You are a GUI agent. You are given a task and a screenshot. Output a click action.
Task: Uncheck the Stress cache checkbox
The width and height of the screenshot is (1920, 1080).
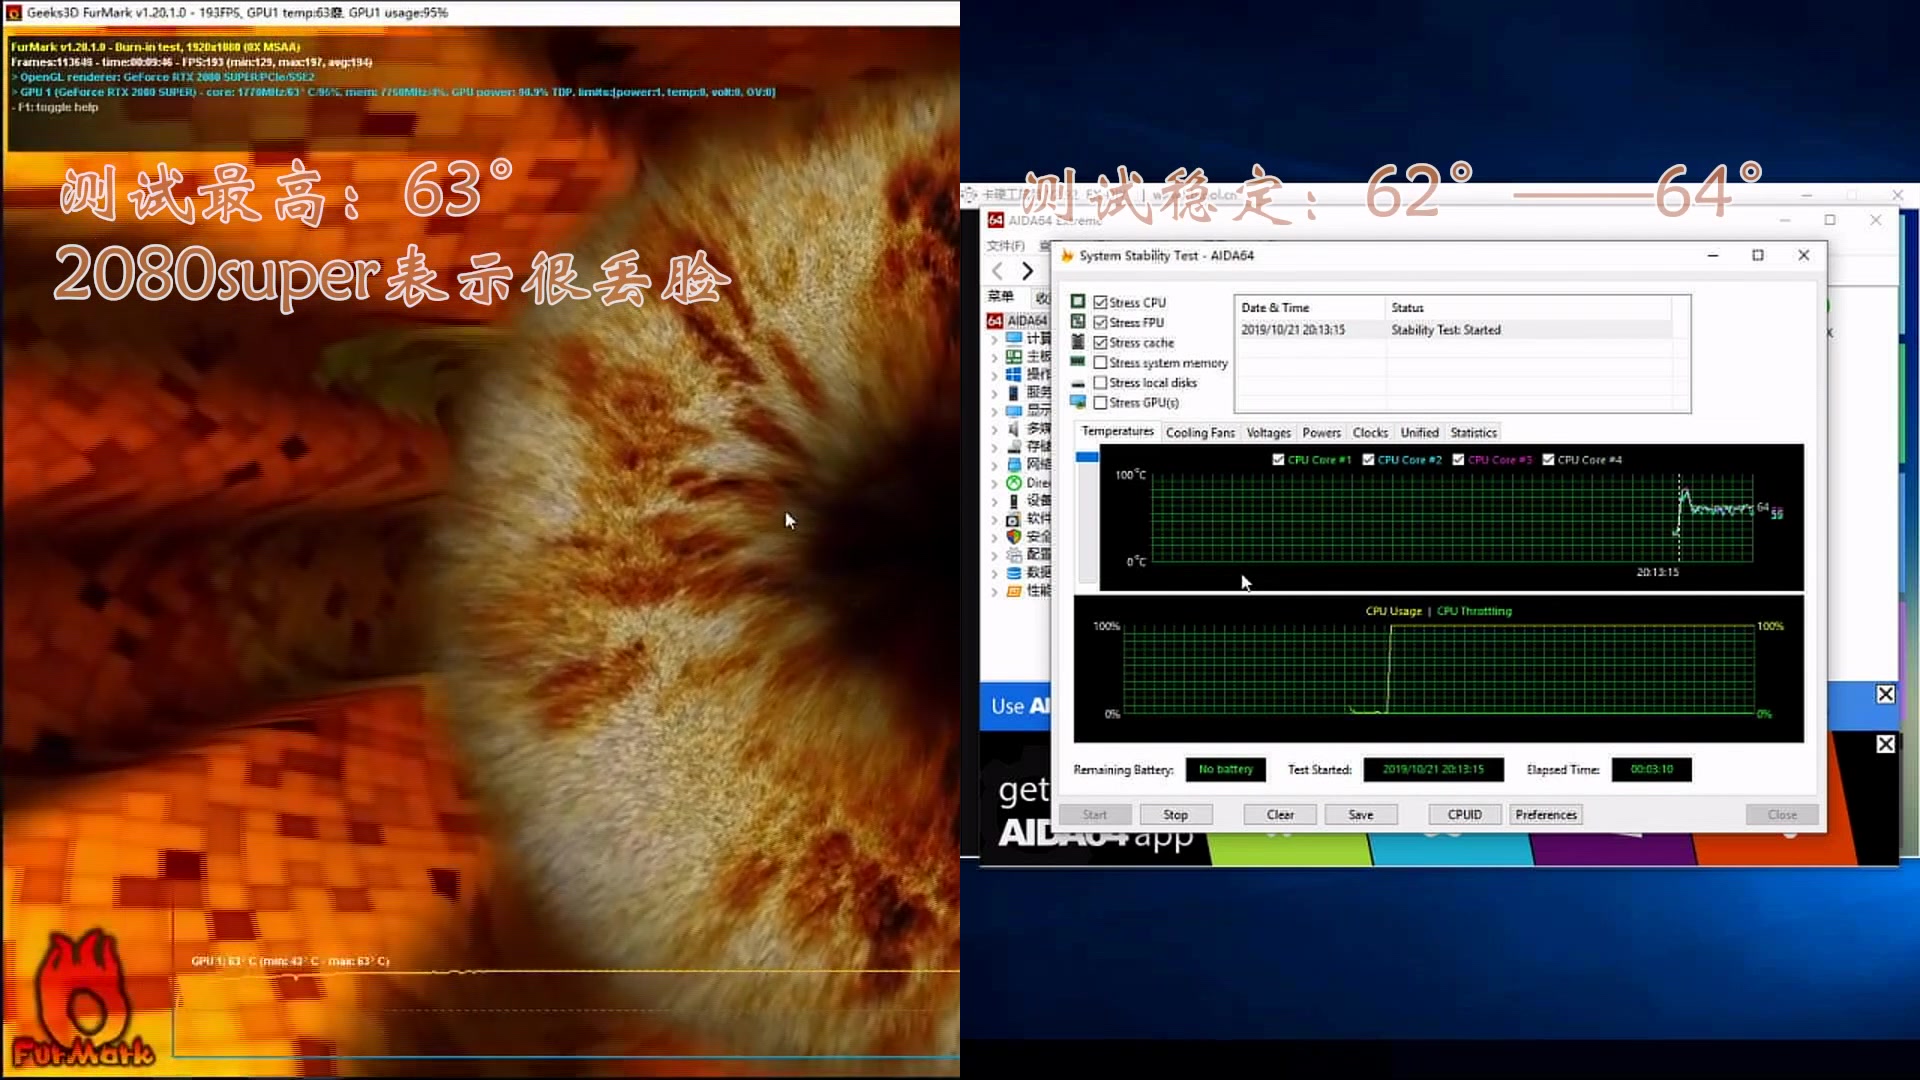1100,342
